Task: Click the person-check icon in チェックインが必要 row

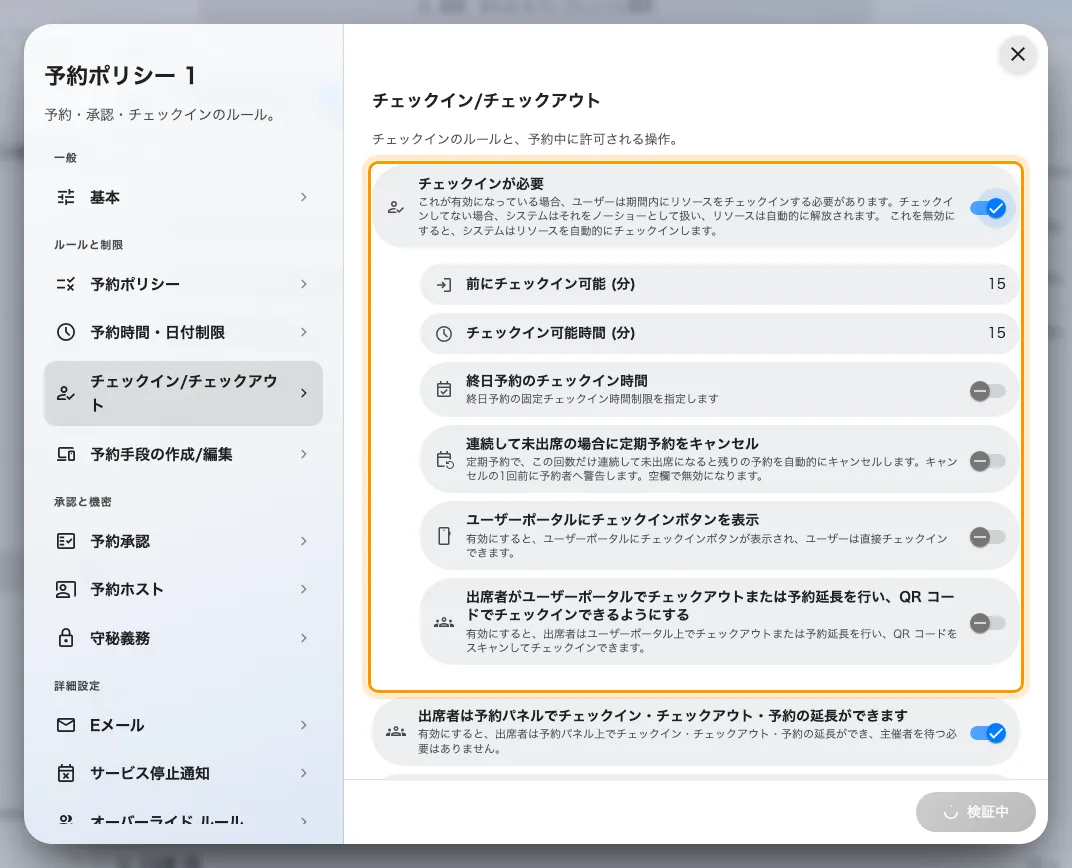Action: coord(395,207)
